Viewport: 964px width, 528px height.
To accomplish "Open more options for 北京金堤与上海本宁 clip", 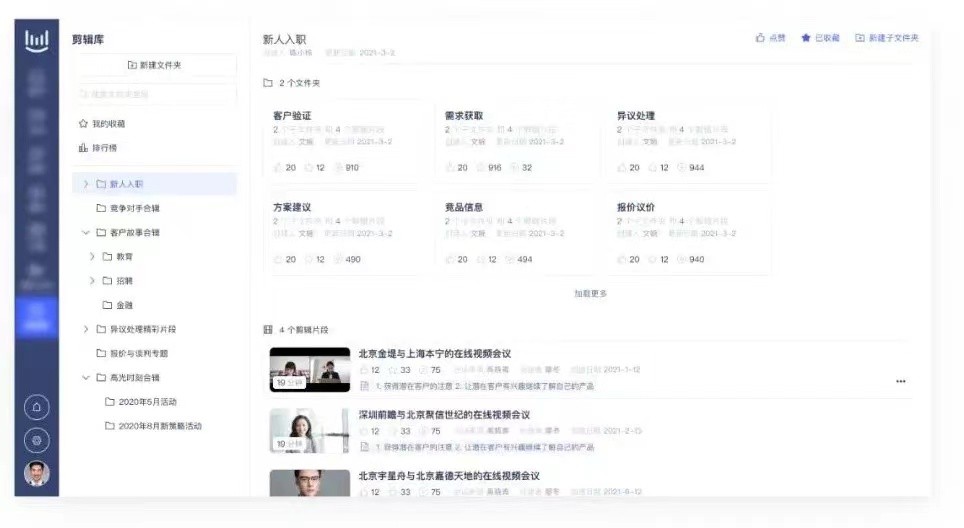I will tap(901, 381).
